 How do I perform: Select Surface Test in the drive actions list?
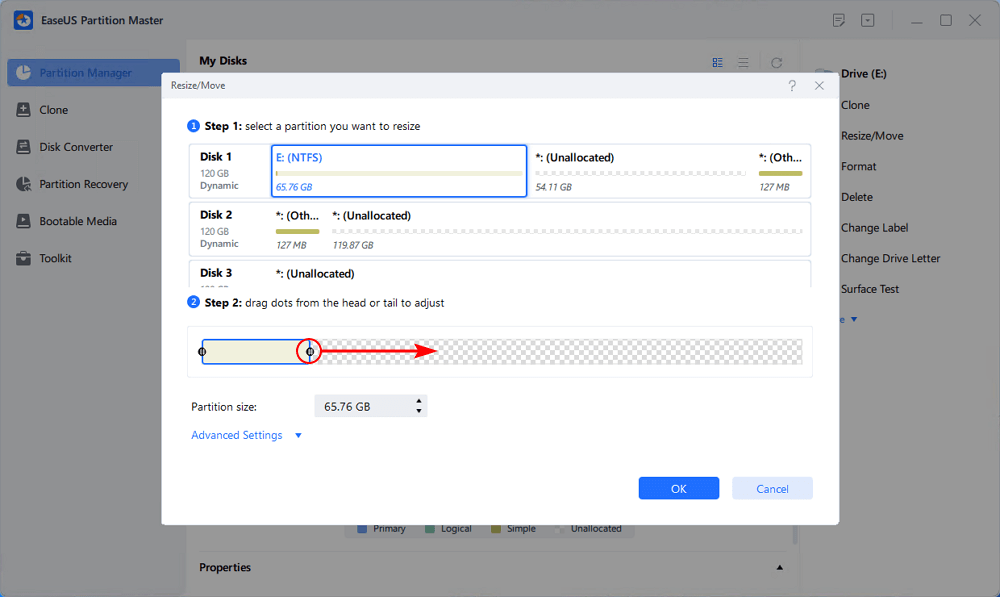[x=869, y=289]
